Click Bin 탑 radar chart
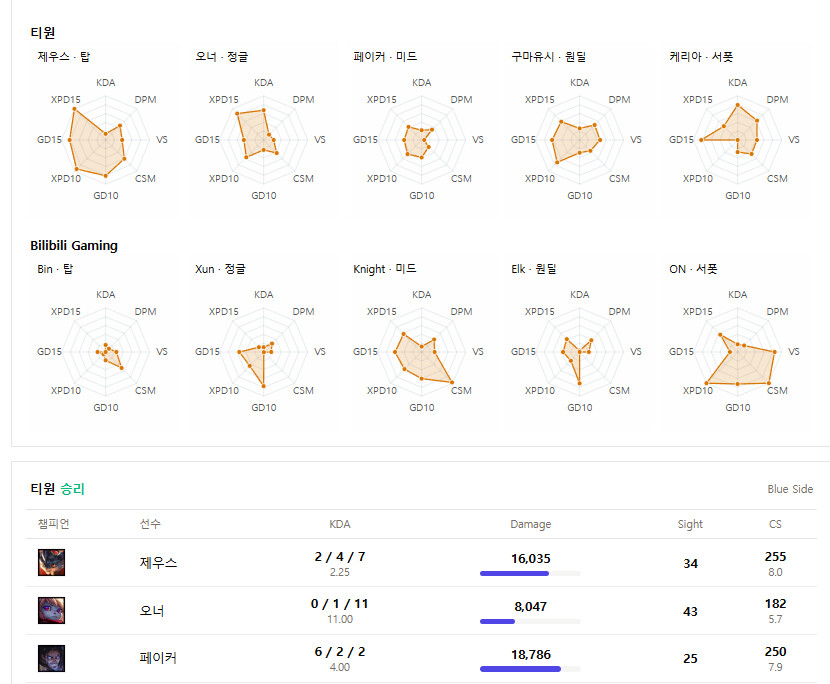The height and width of the screenshot is (684, 830). coord(106,352)
